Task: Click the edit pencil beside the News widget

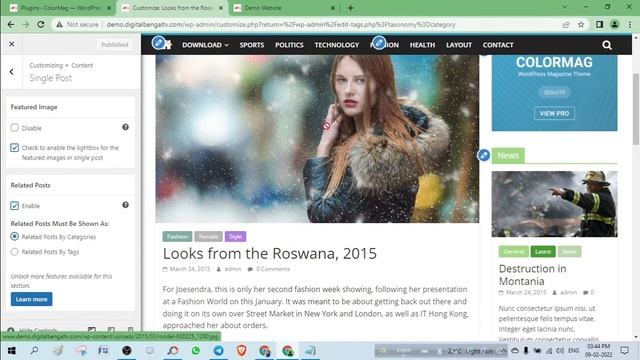Action: click(484, 155)
